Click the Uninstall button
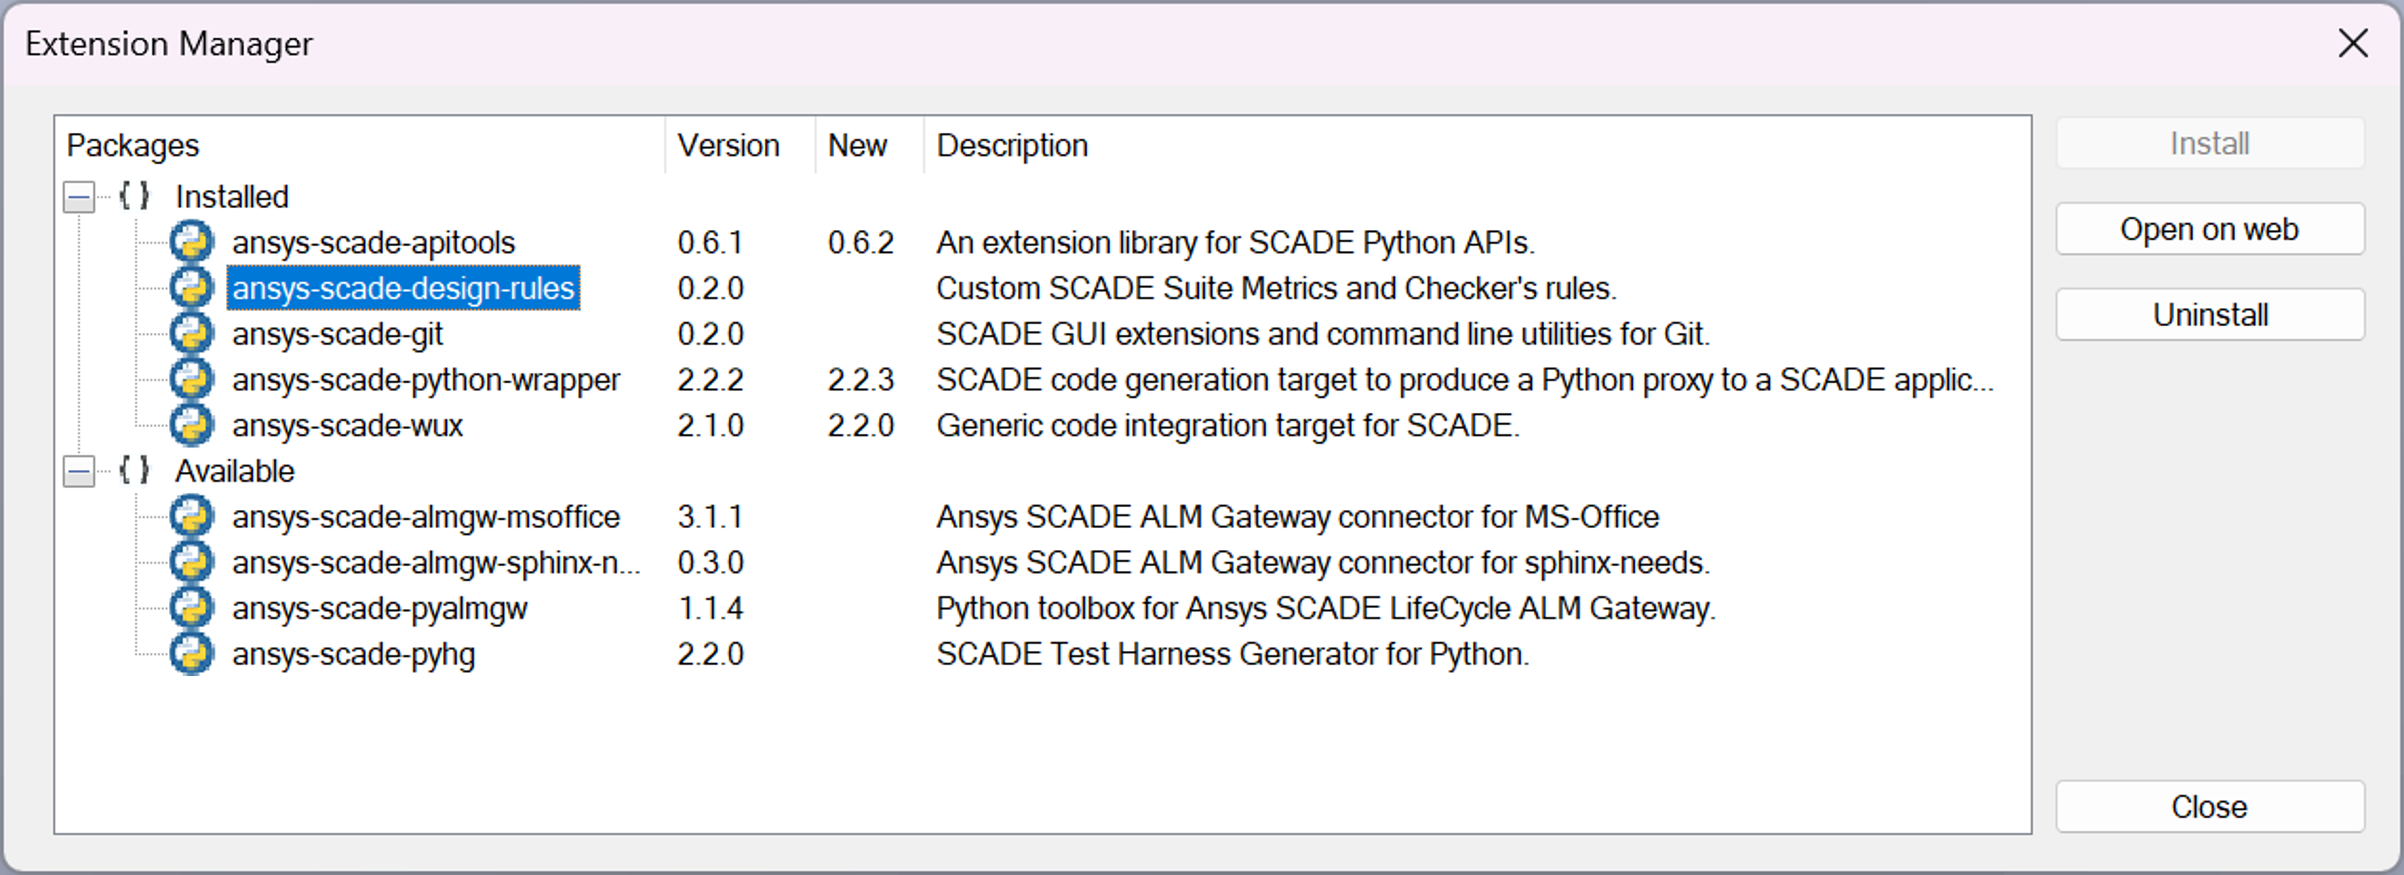 (x=2209, y=315)
